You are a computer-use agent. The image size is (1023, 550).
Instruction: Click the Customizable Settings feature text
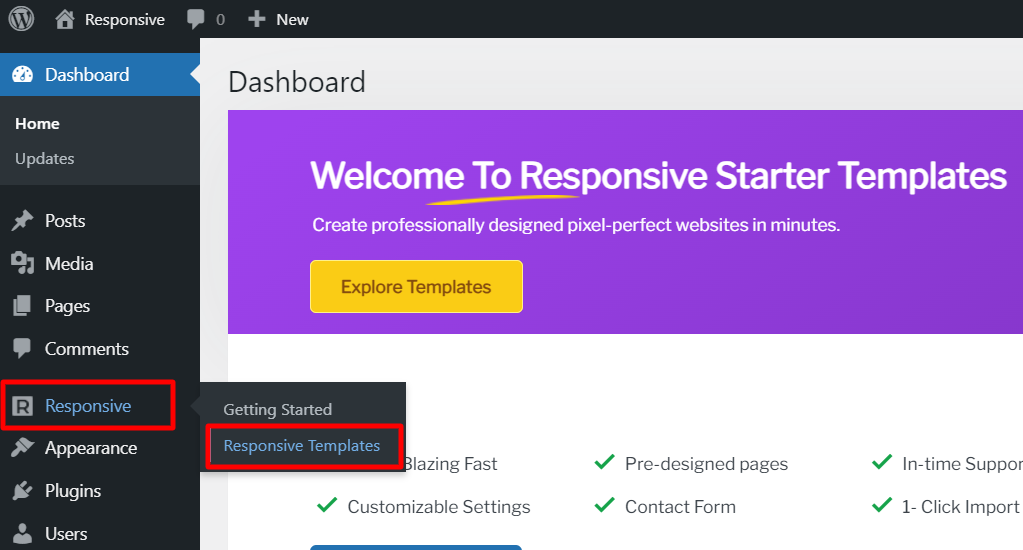click(x=439, y=507)
